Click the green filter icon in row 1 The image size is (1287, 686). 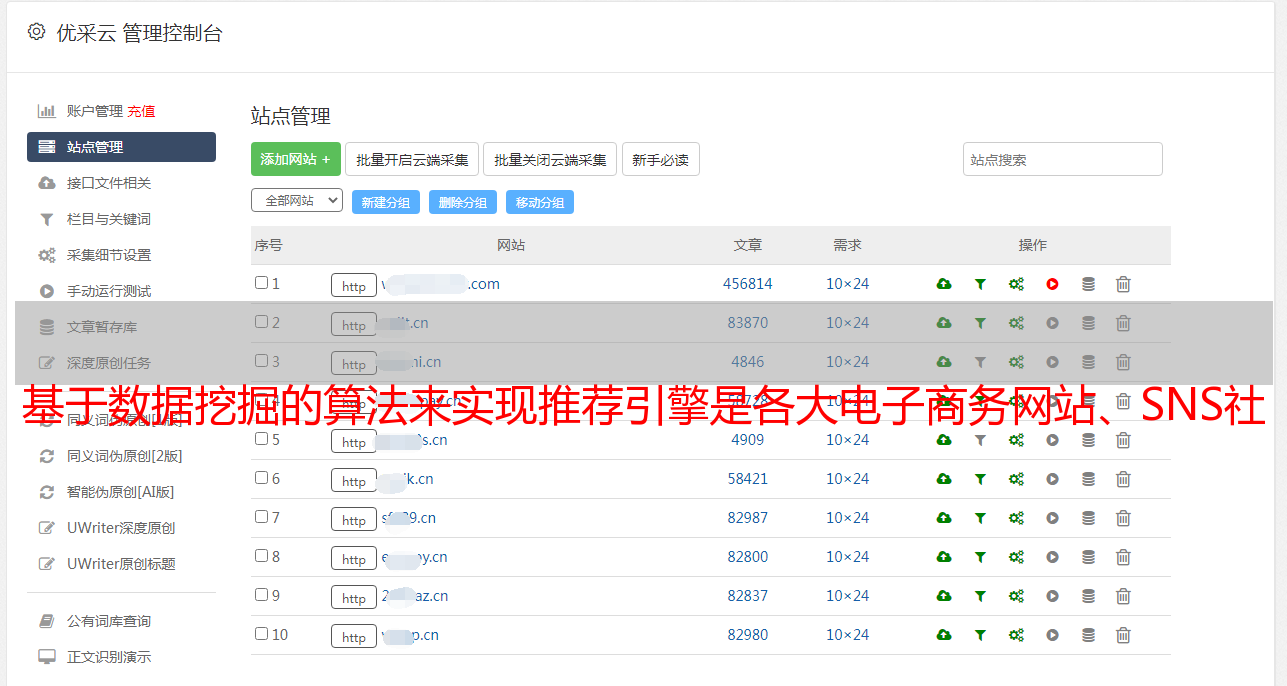(980, 284)
